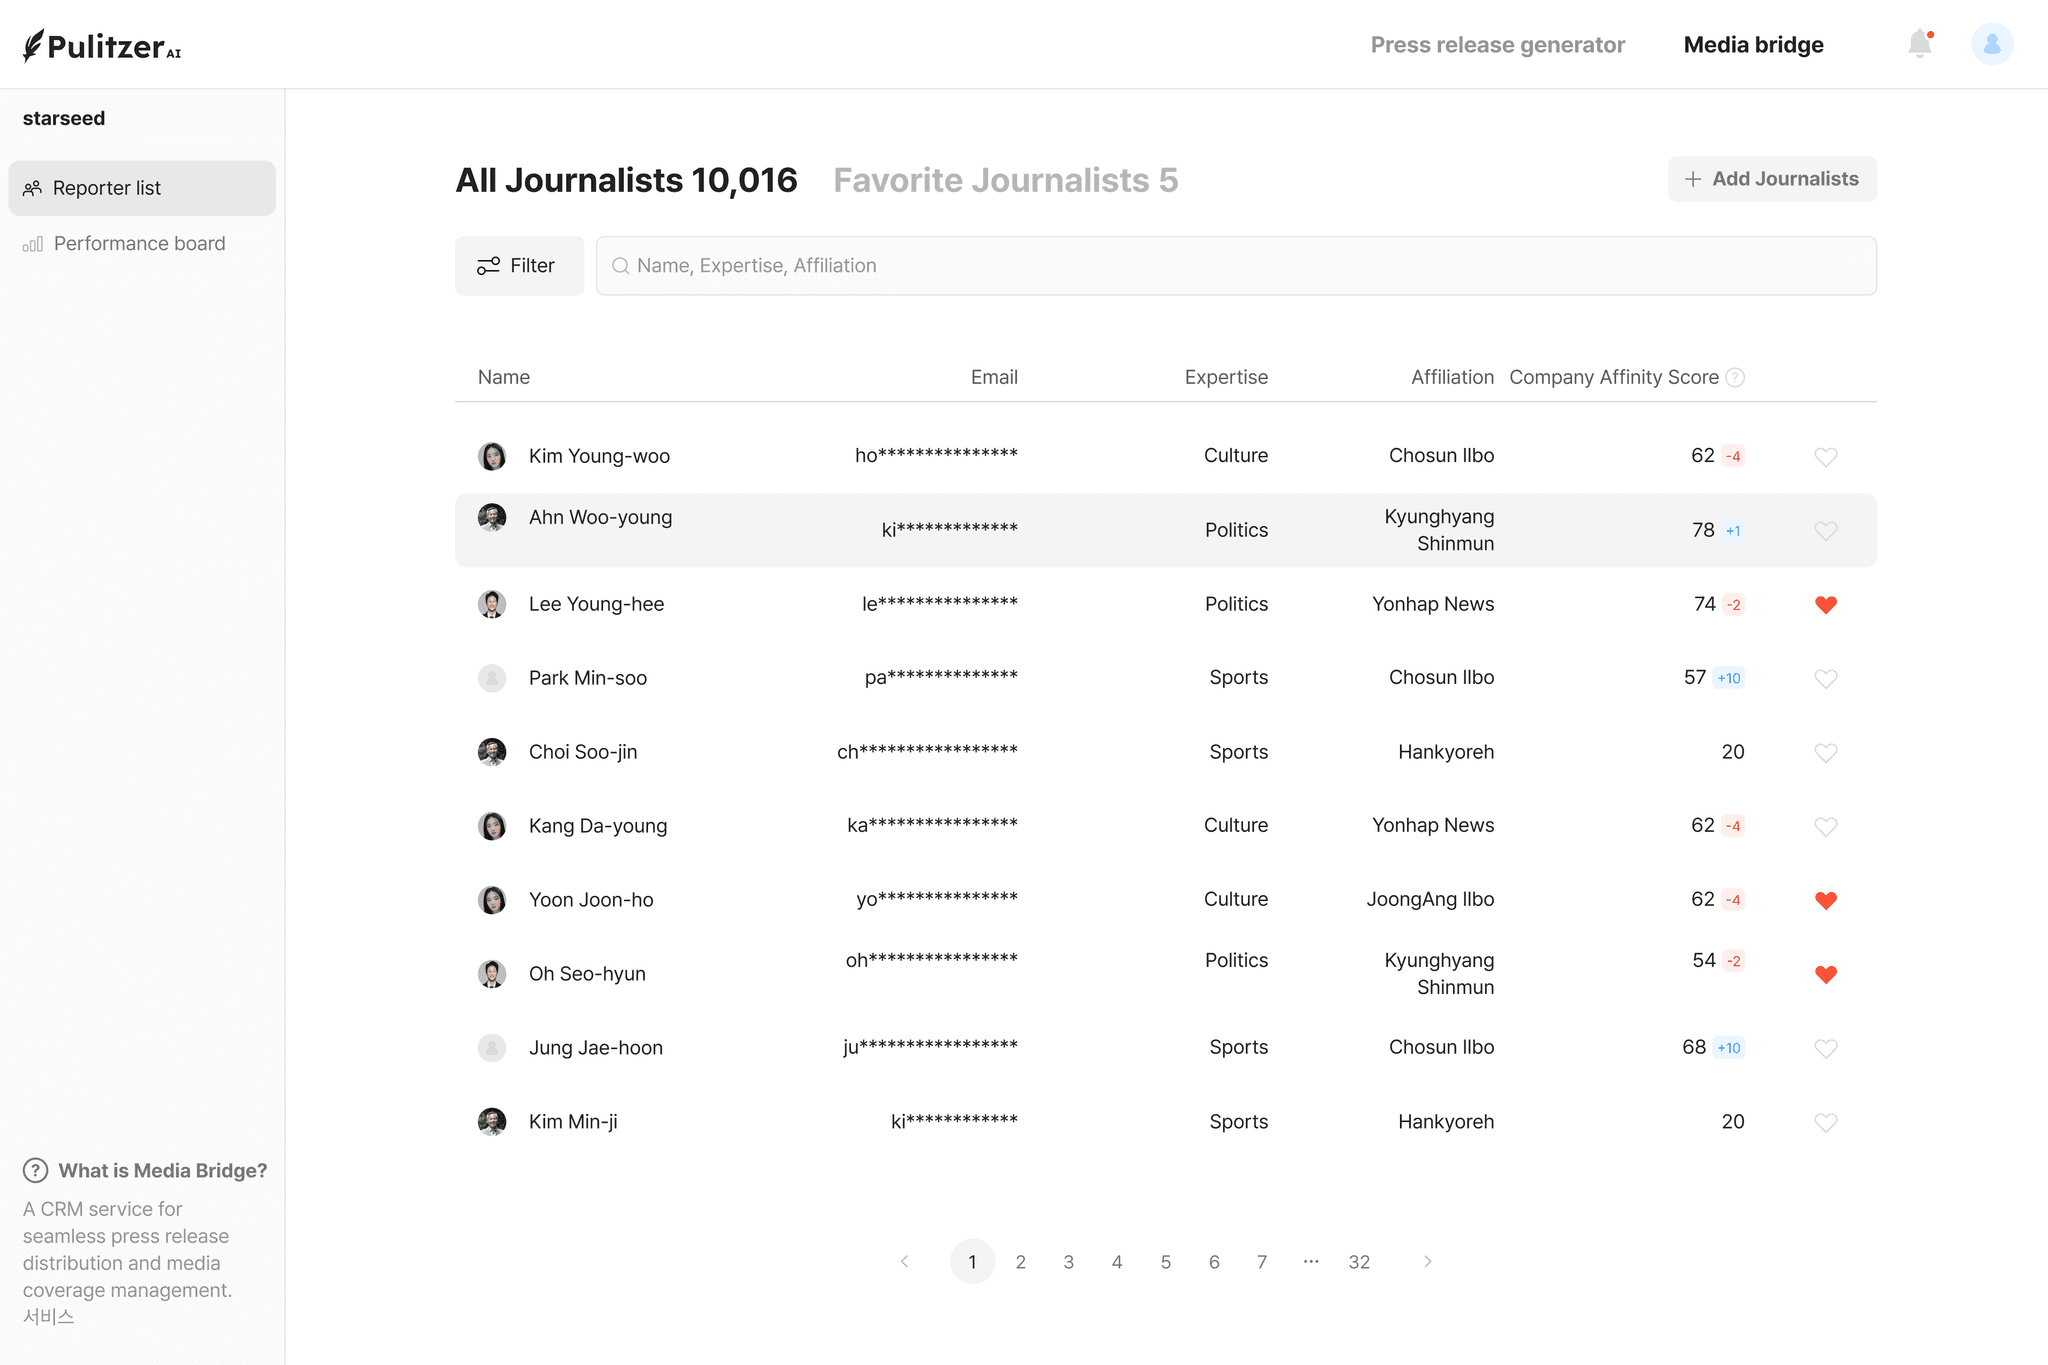Click Add Journalists button
The image size is (2048, 1365).
tap(1771, 179)
